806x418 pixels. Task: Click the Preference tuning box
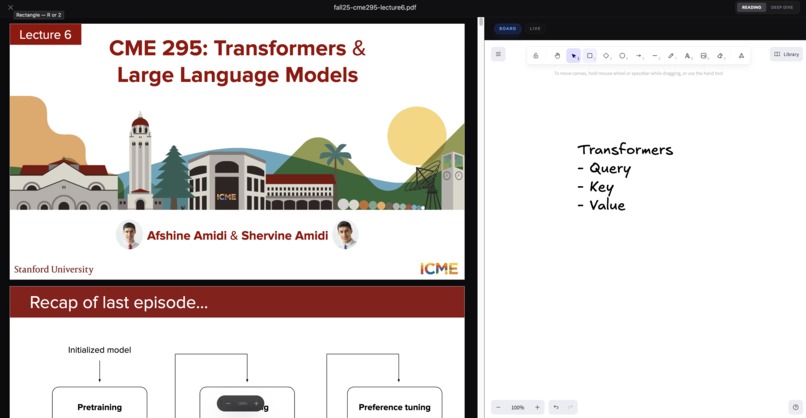tap(395, 403)
